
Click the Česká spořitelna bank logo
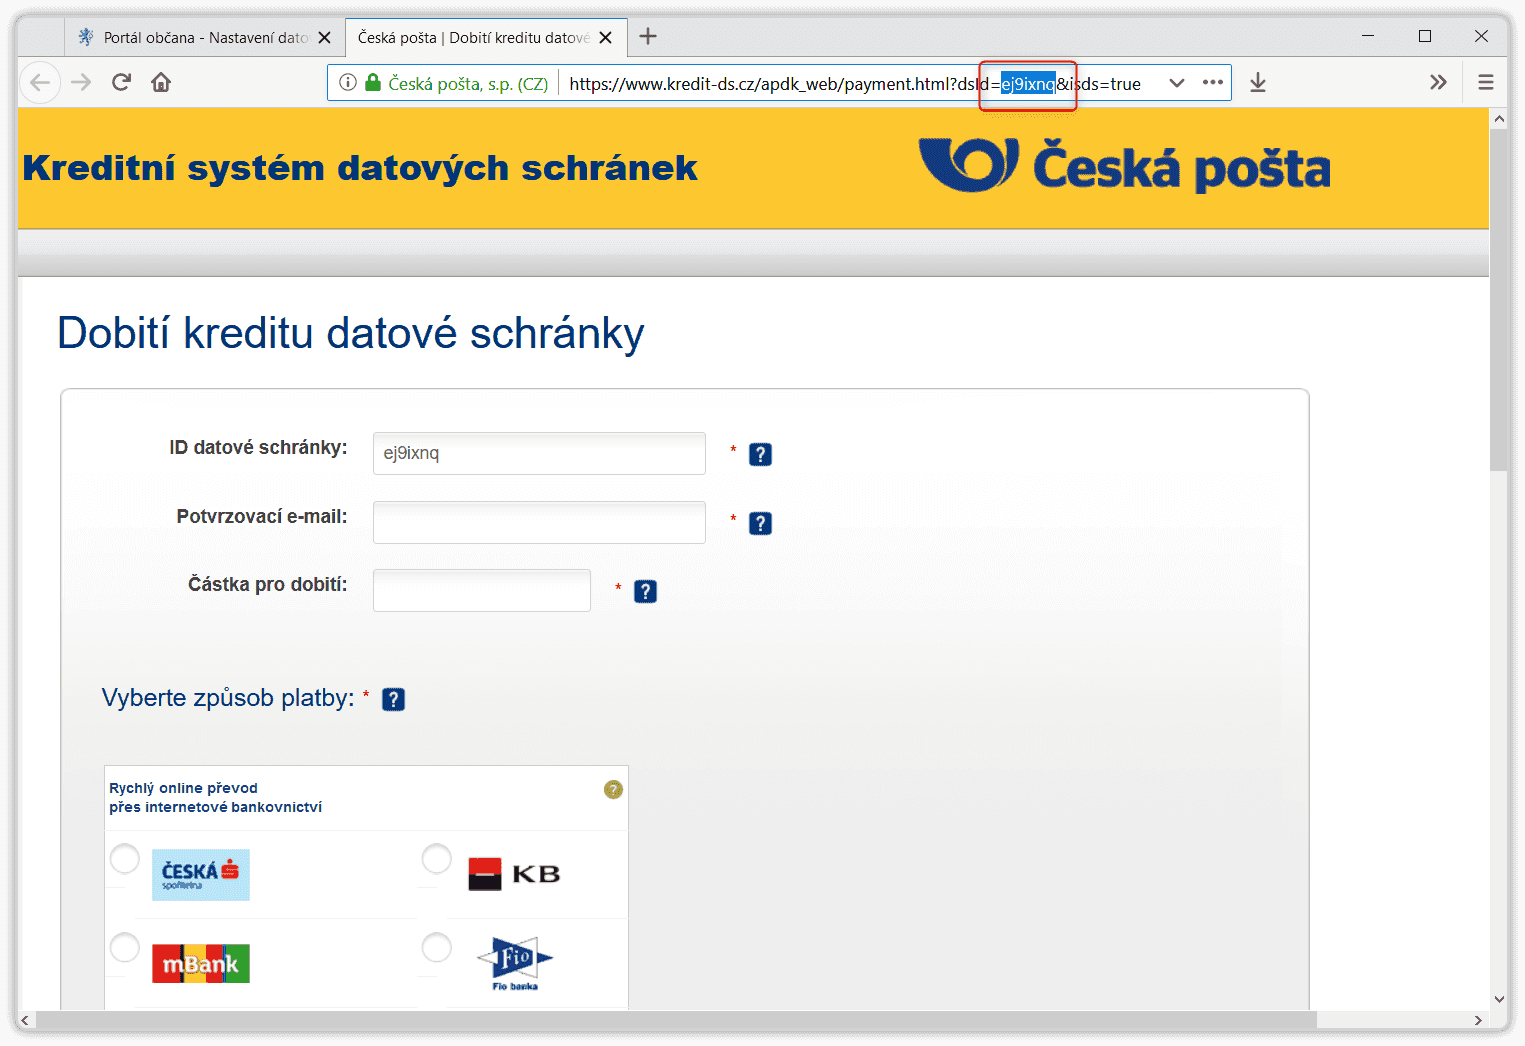click(x=201, y=875)
